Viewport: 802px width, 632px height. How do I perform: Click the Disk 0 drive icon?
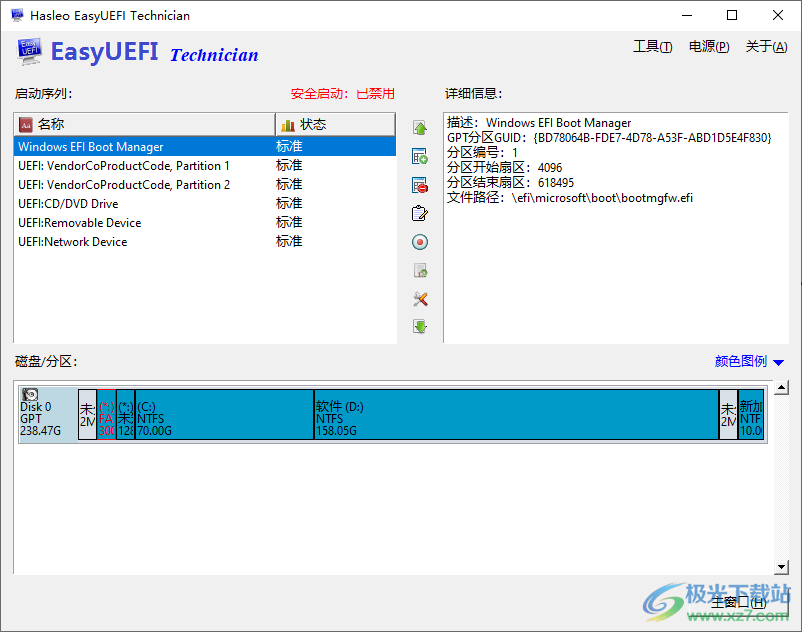coord(30,394)
